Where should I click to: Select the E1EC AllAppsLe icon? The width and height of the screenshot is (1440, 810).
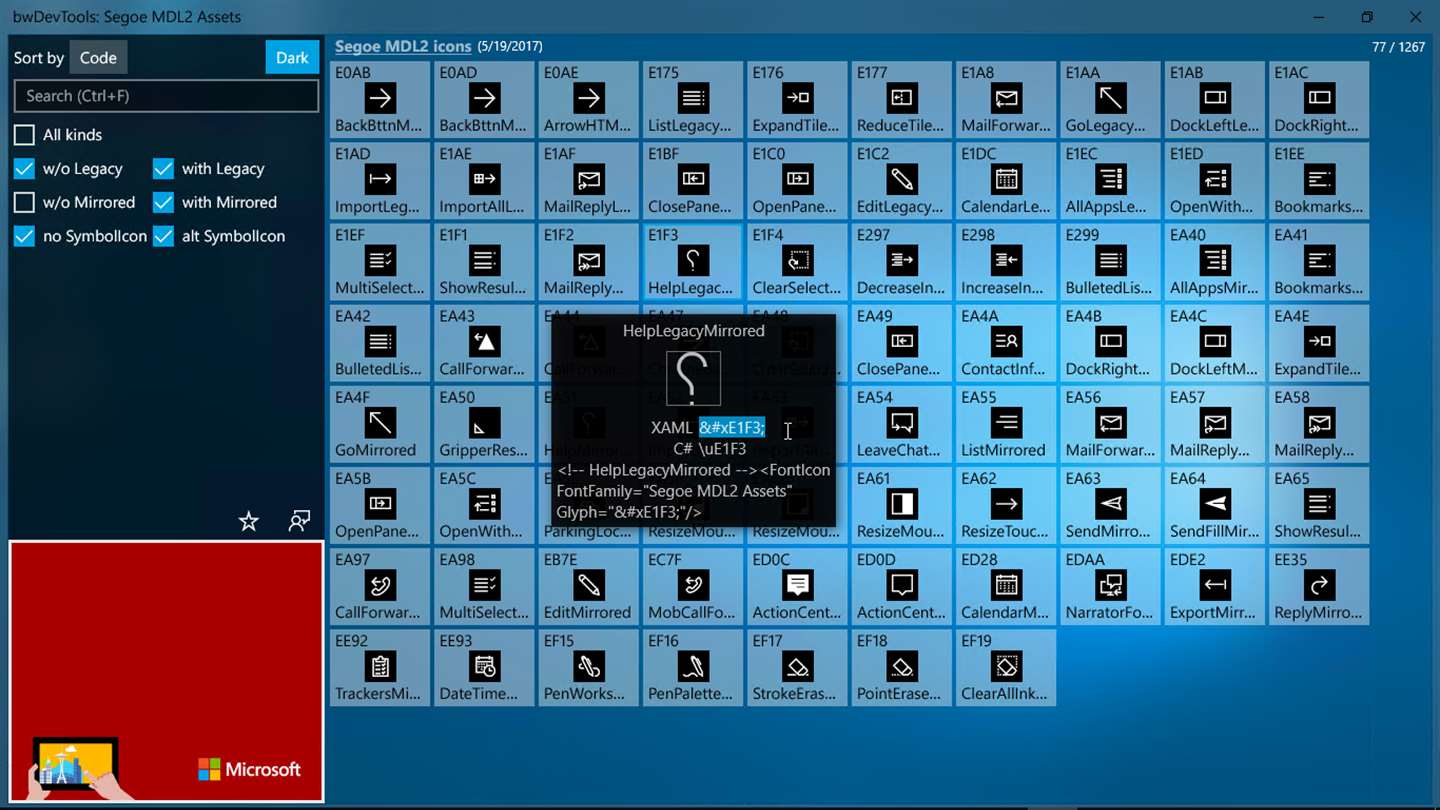(x=1110, y=181)
